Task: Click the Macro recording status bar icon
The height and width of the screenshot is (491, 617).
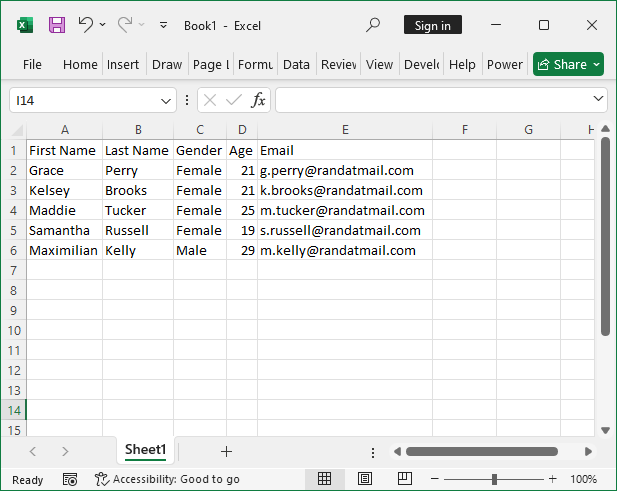Action: coord(70,479)
